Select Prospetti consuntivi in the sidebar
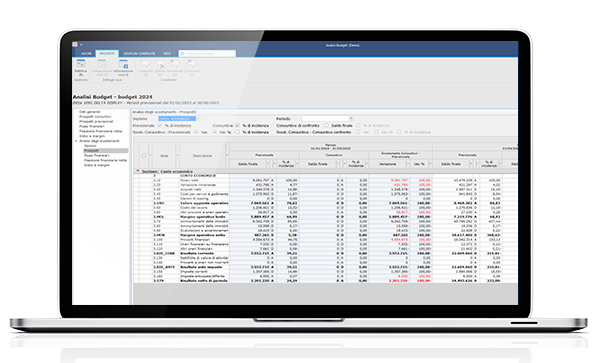 click(95, 117)
